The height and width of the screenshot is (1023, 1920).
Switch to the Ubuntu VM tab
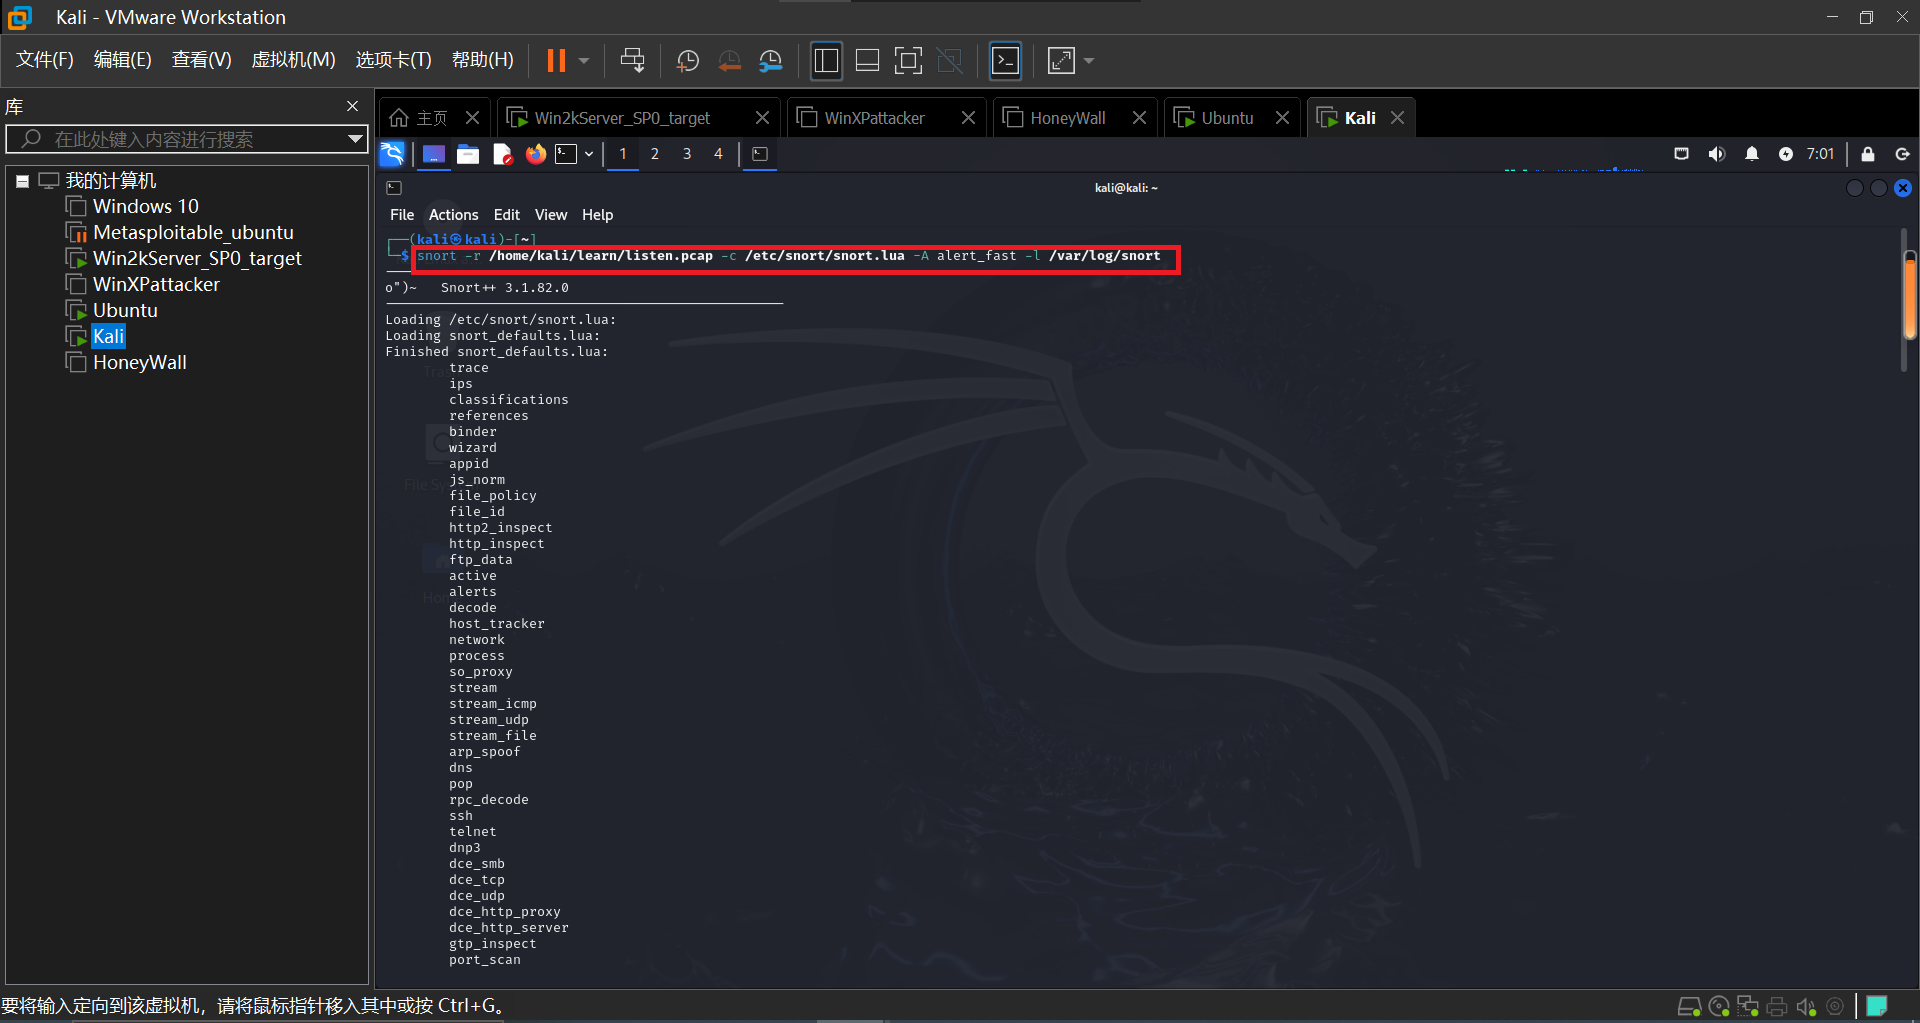1227,118
